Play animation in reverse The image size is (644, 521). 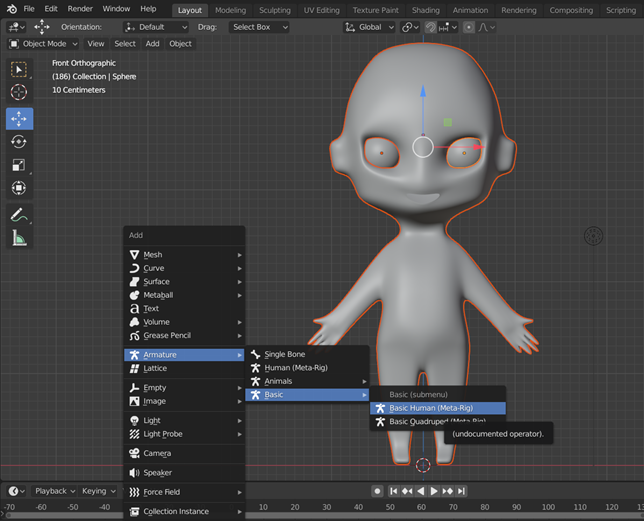pyautogui.click(x=420, y=491)
